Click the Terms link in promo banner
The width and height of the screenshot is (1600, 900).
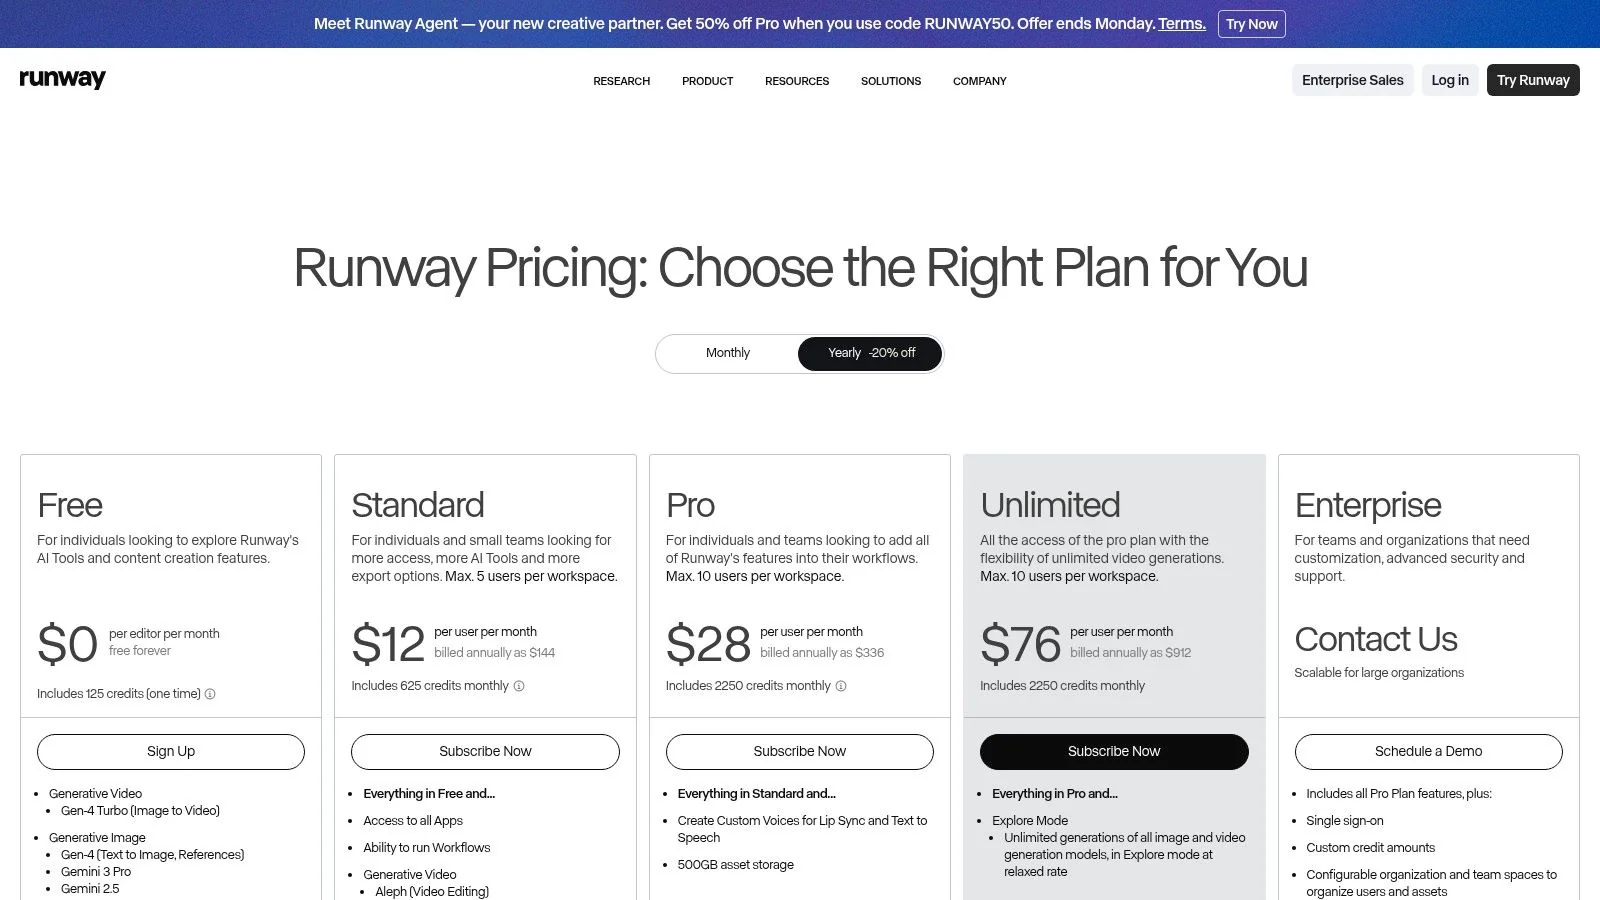[1181, 23]
